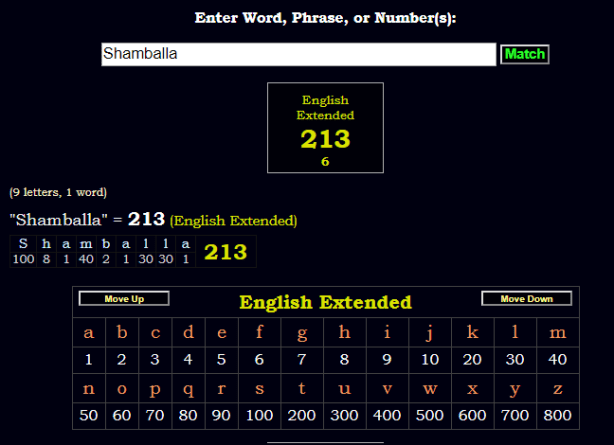The width and height of the screenshot is (614, 445).
Task: Click the word entry text field
Action: click(298, 54)
